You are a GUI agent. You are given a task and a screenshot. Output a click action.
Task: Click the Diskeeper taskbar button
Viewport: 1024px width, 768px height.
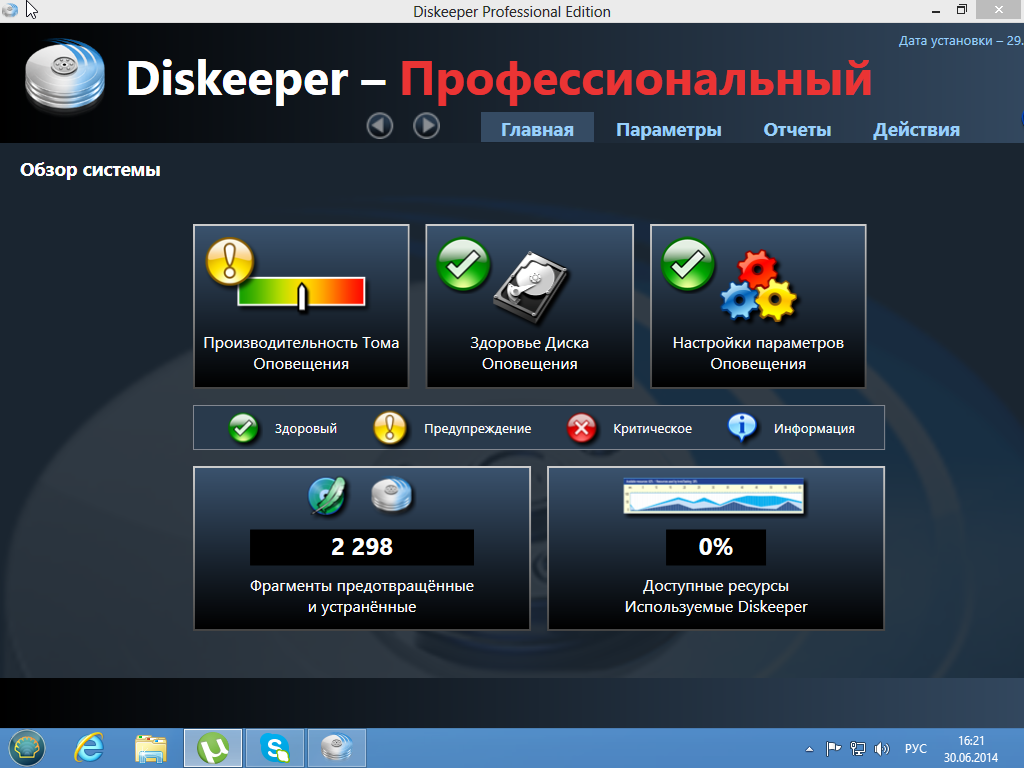tap(337, 748)
